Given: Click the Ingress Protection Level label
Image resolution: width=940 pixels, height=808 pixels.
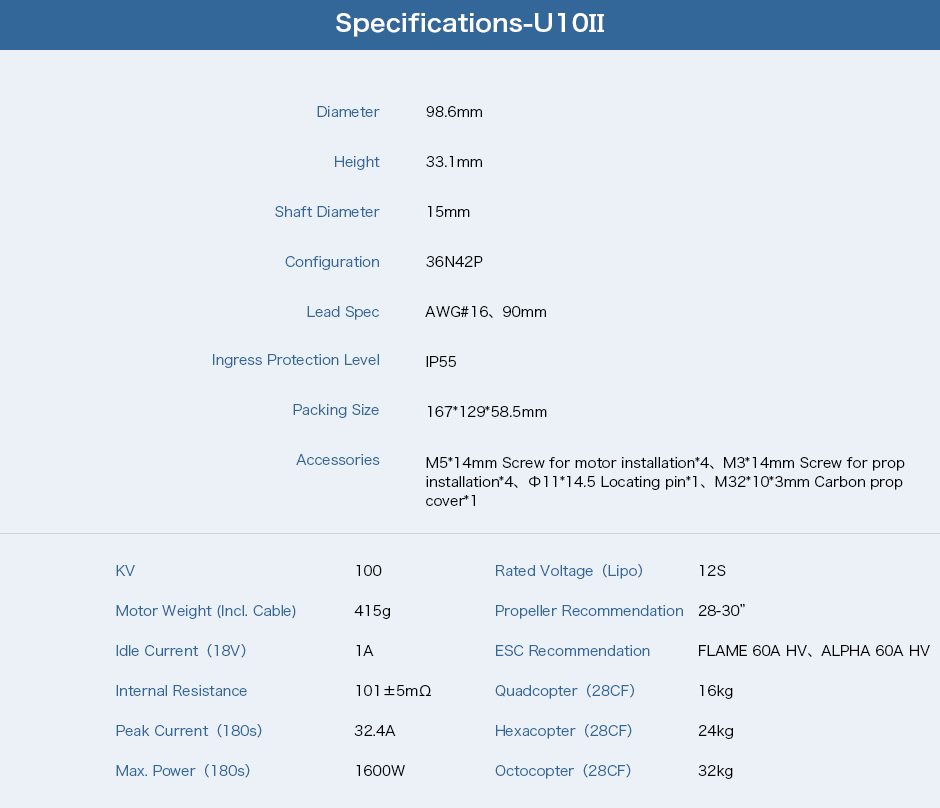Looking at the screenshot, I should click(295, 360).
